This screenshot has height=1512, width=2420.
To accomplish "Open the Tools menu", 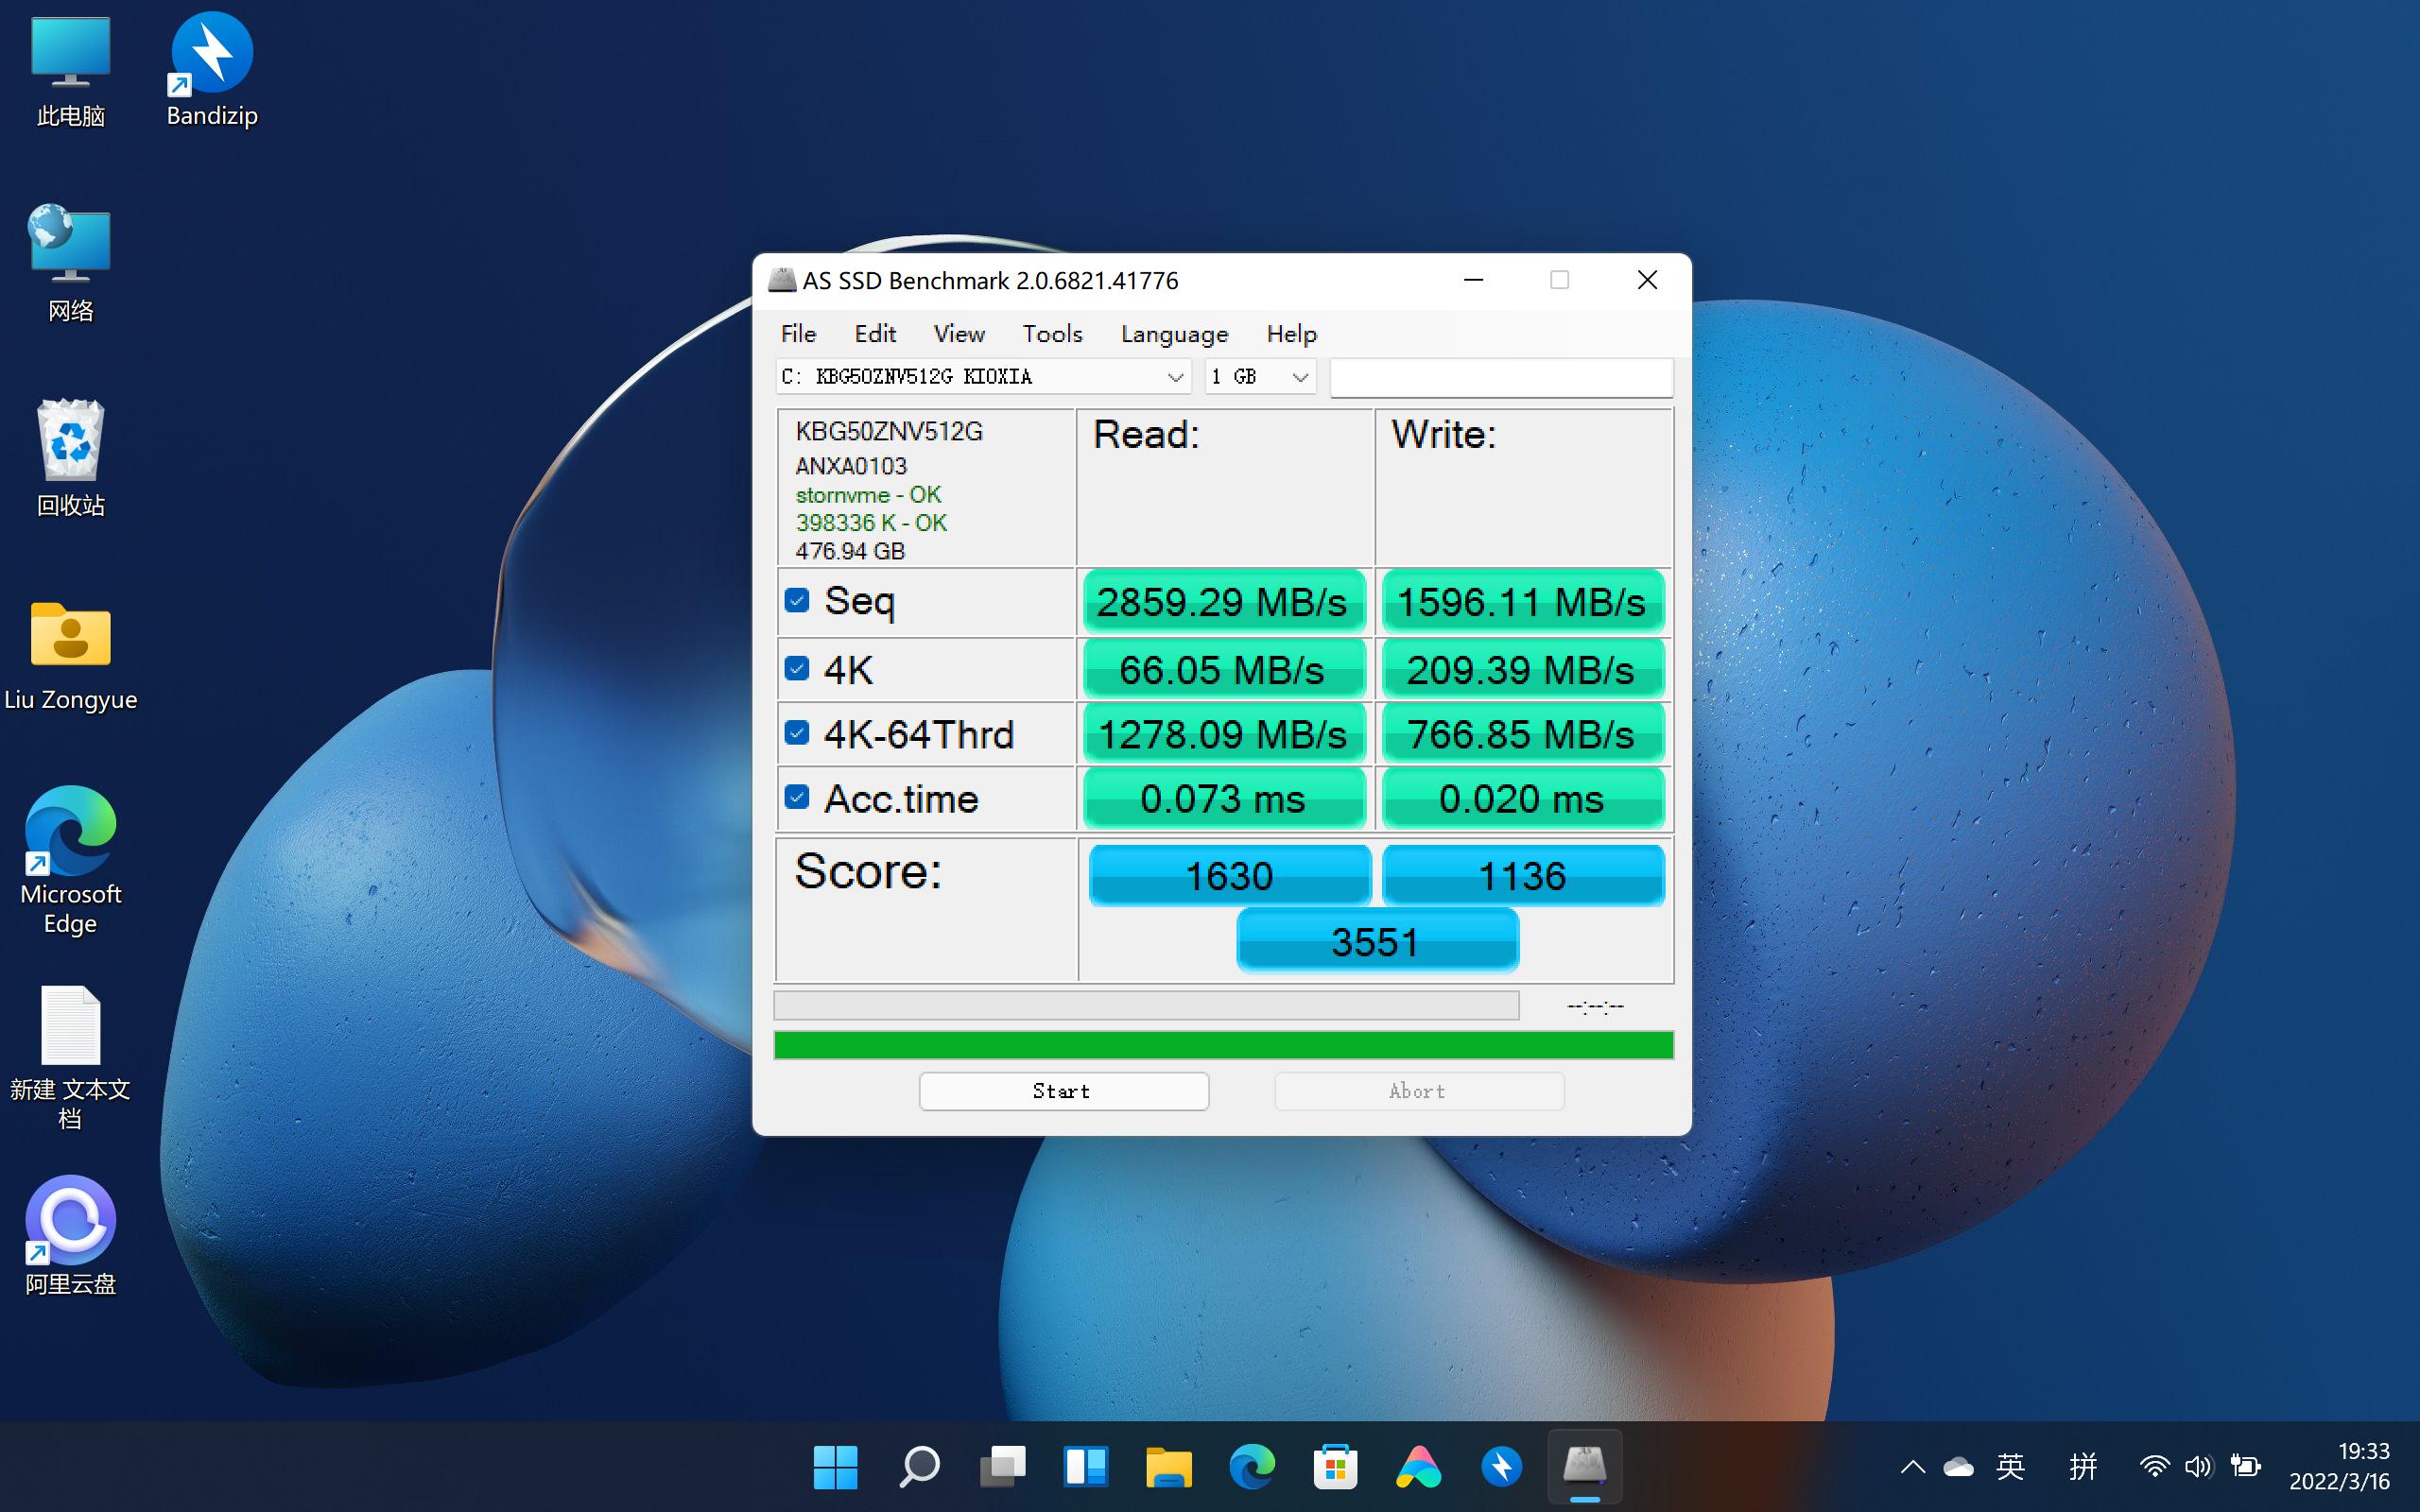I will (1051, 334).
